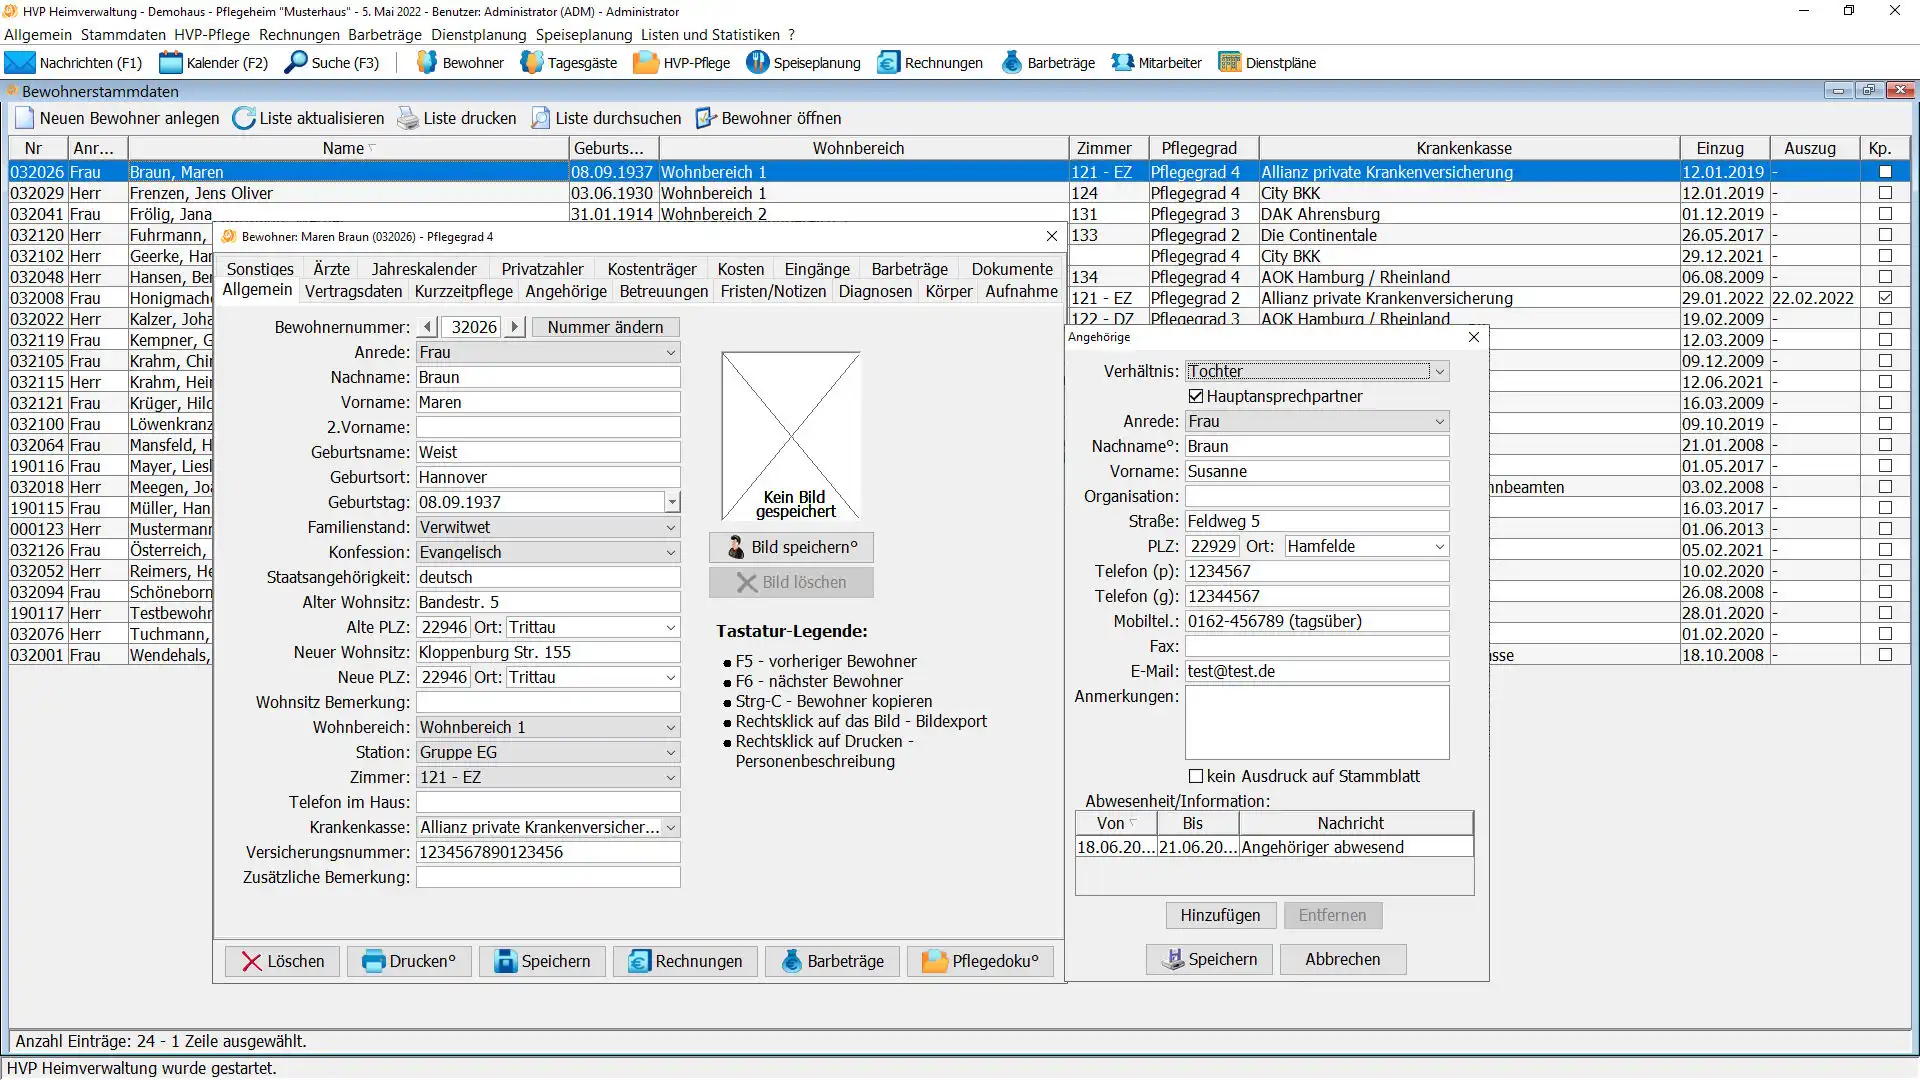Toggle Kp. checkbox for Honigmacher row
Viewport: 1920px width, 1080px height.
click(1885, 298)
